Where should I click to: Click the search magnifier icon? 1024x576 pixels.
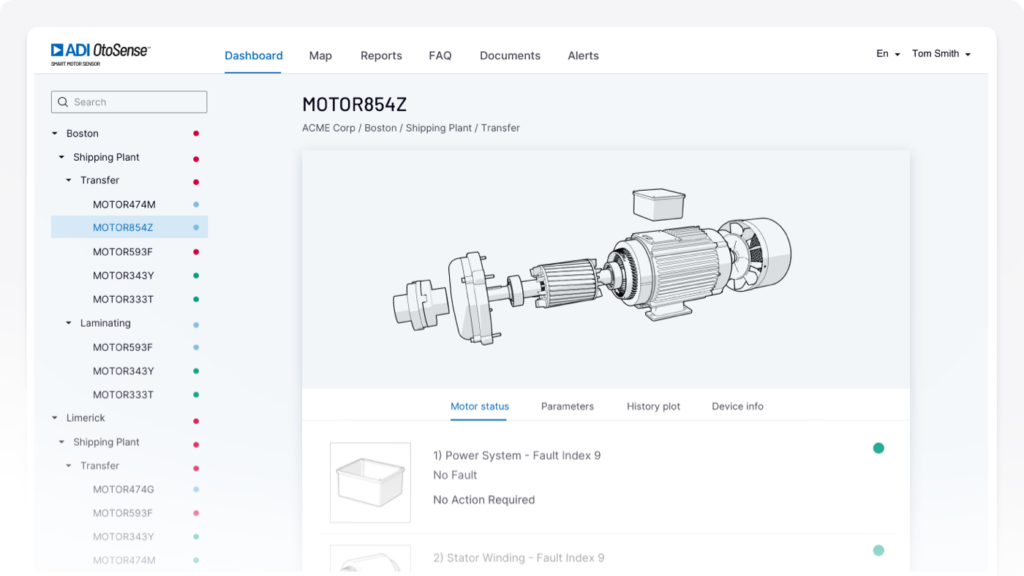click(x=64, y=102)
